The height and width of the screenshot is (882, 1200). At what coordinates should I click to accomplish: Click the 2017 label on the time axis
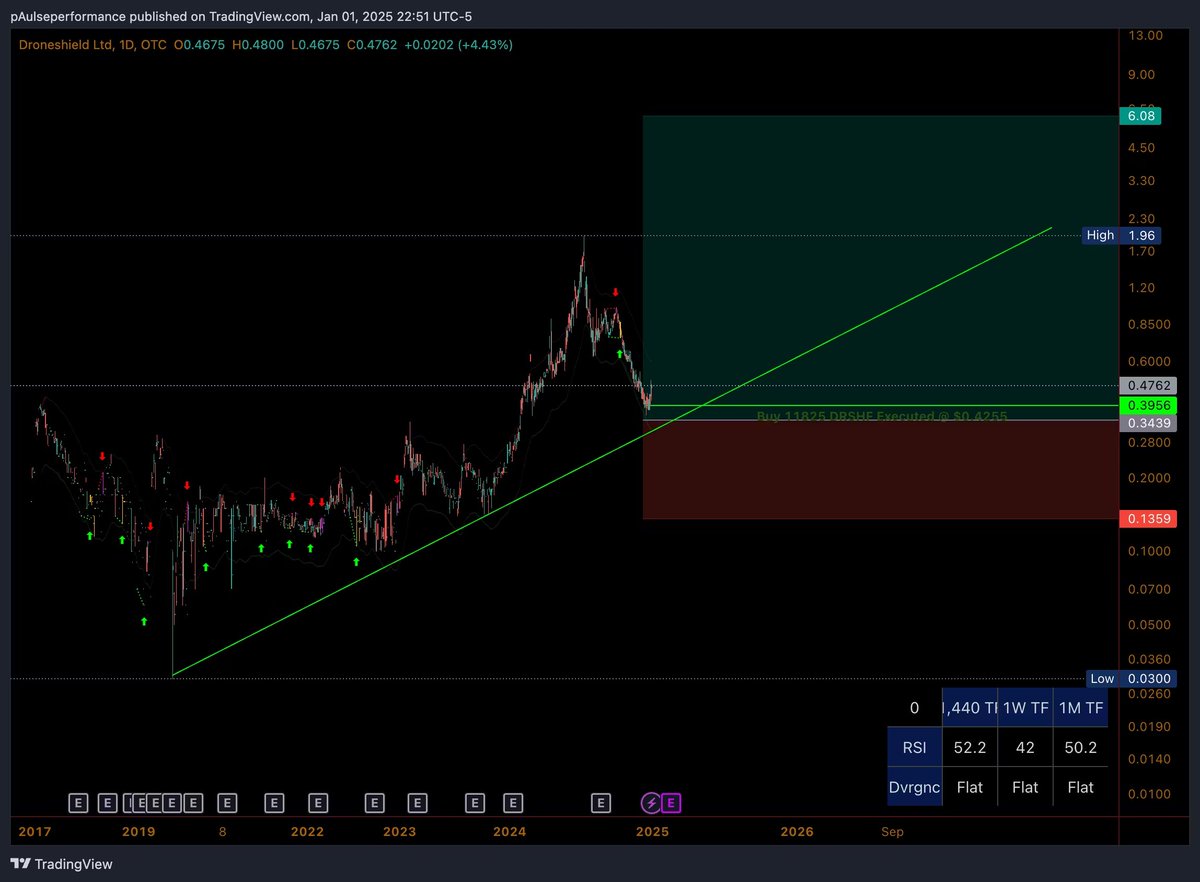(x=34, y=831)
